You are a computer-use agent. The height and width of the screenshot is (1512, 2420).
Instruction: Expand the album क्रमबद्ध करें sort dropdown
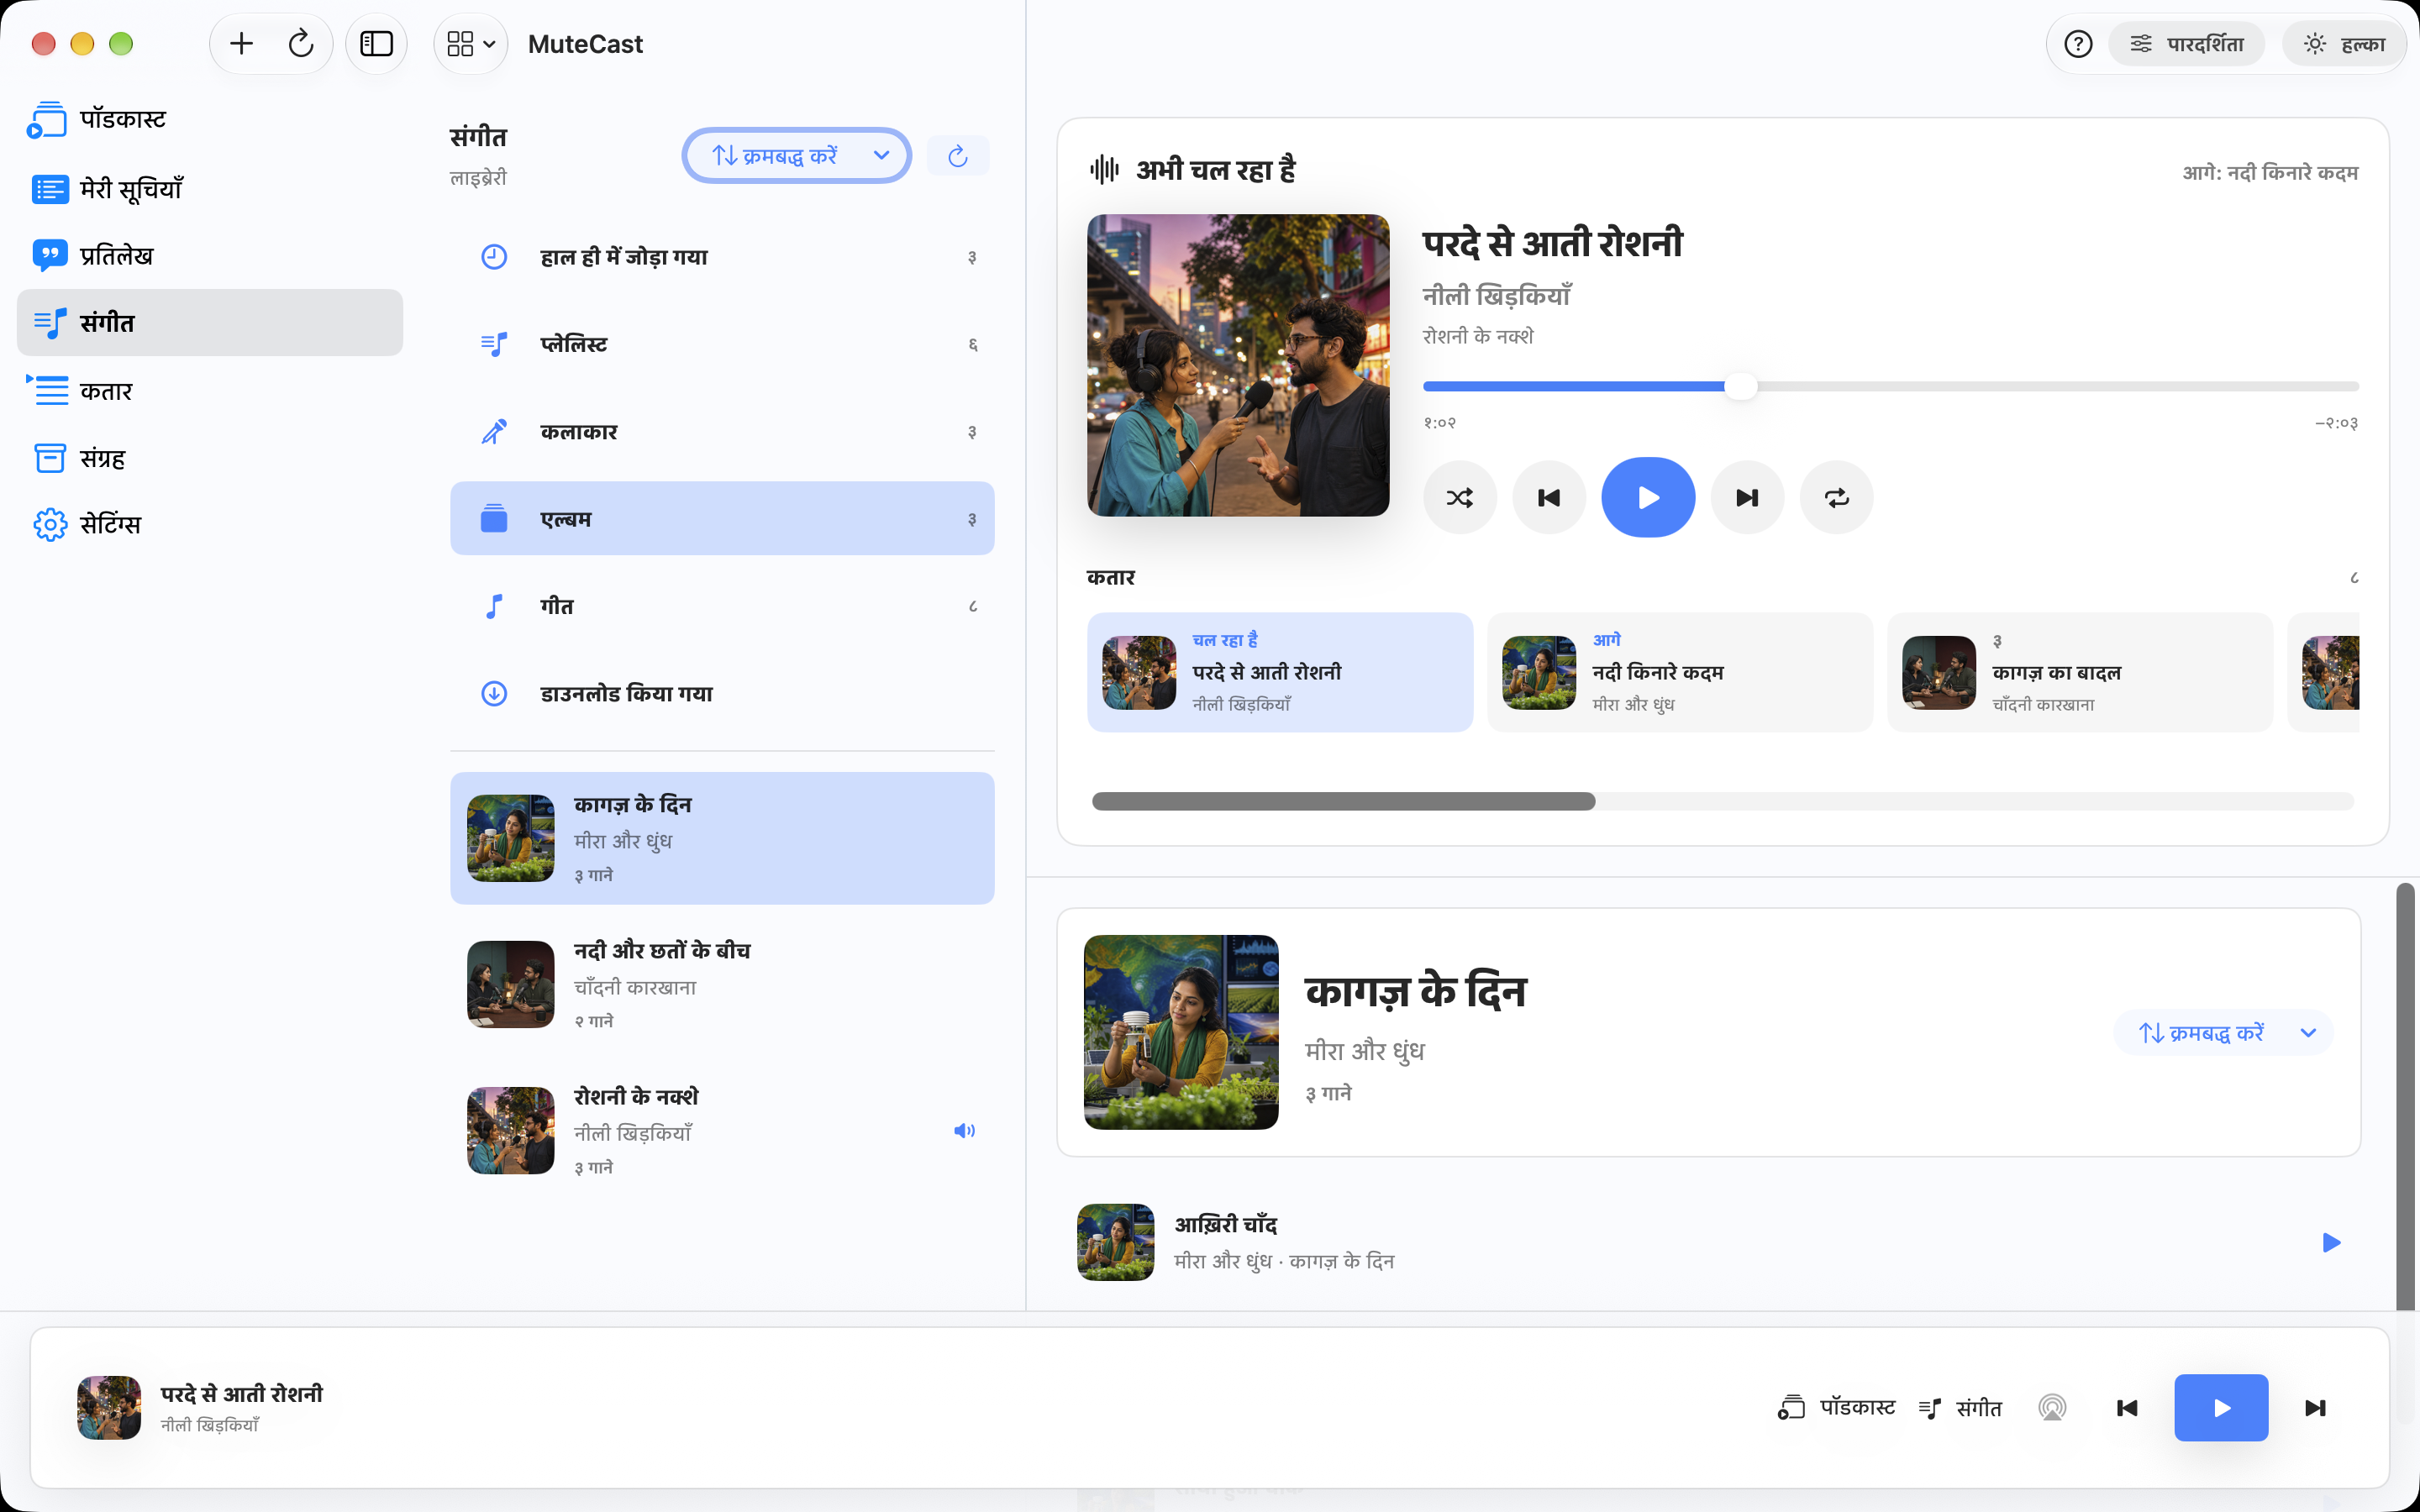click(2223, 1033)
